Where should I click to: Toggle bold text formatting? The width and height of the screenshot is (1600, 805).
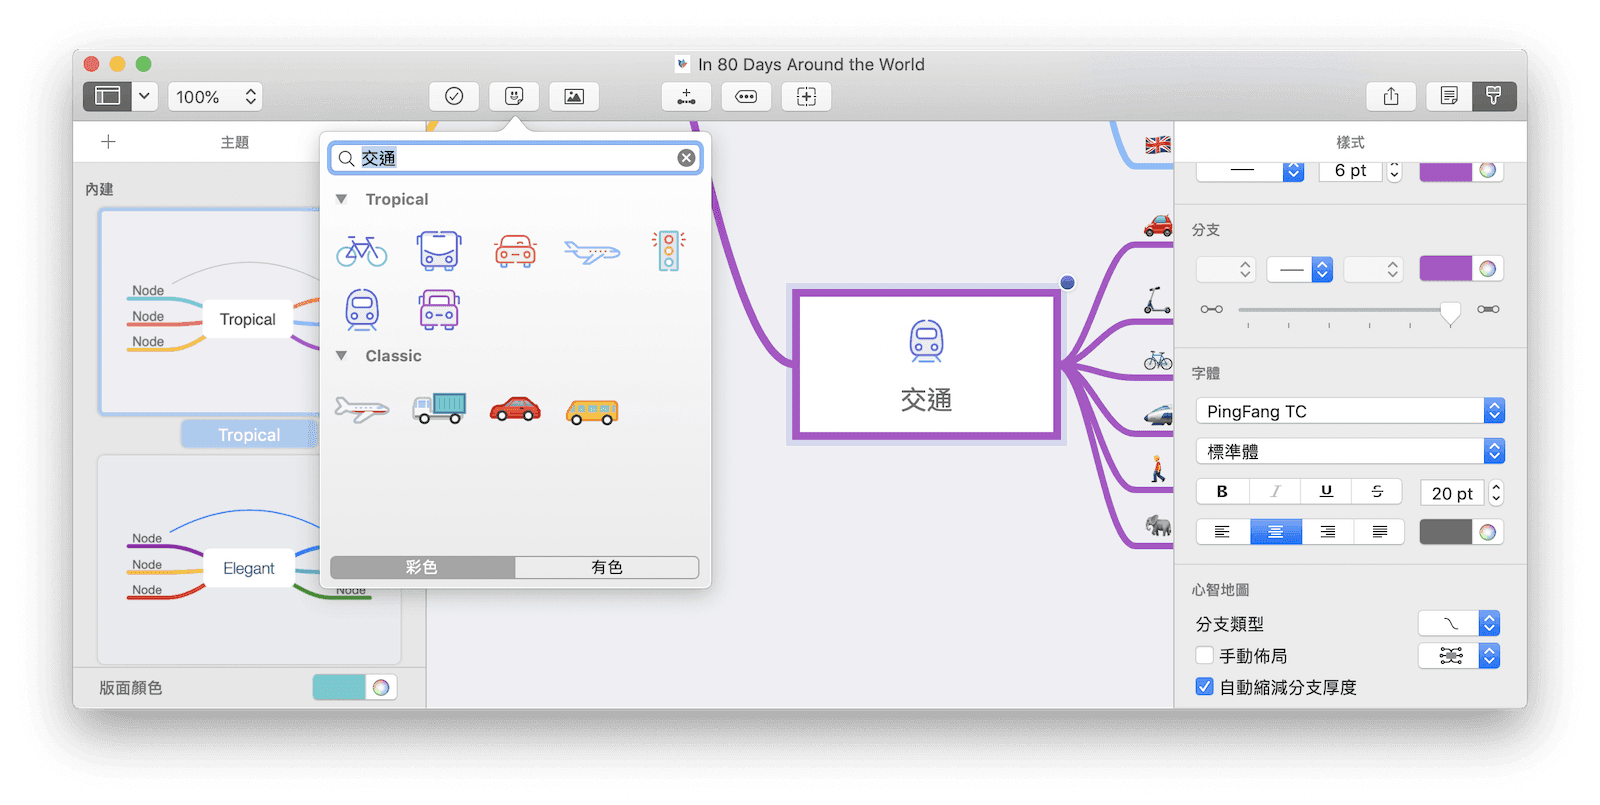pyautogui.click(x=1222, y=492)
